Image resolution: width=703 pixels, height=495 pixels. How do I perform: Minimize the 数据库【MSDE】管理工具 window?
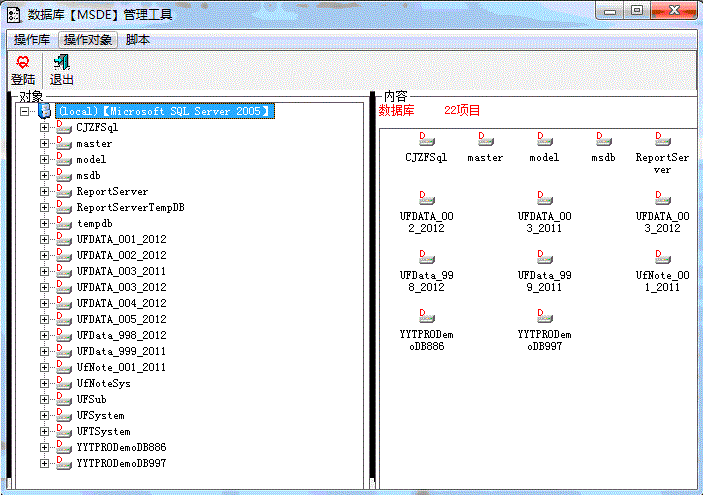coord(610,10)
